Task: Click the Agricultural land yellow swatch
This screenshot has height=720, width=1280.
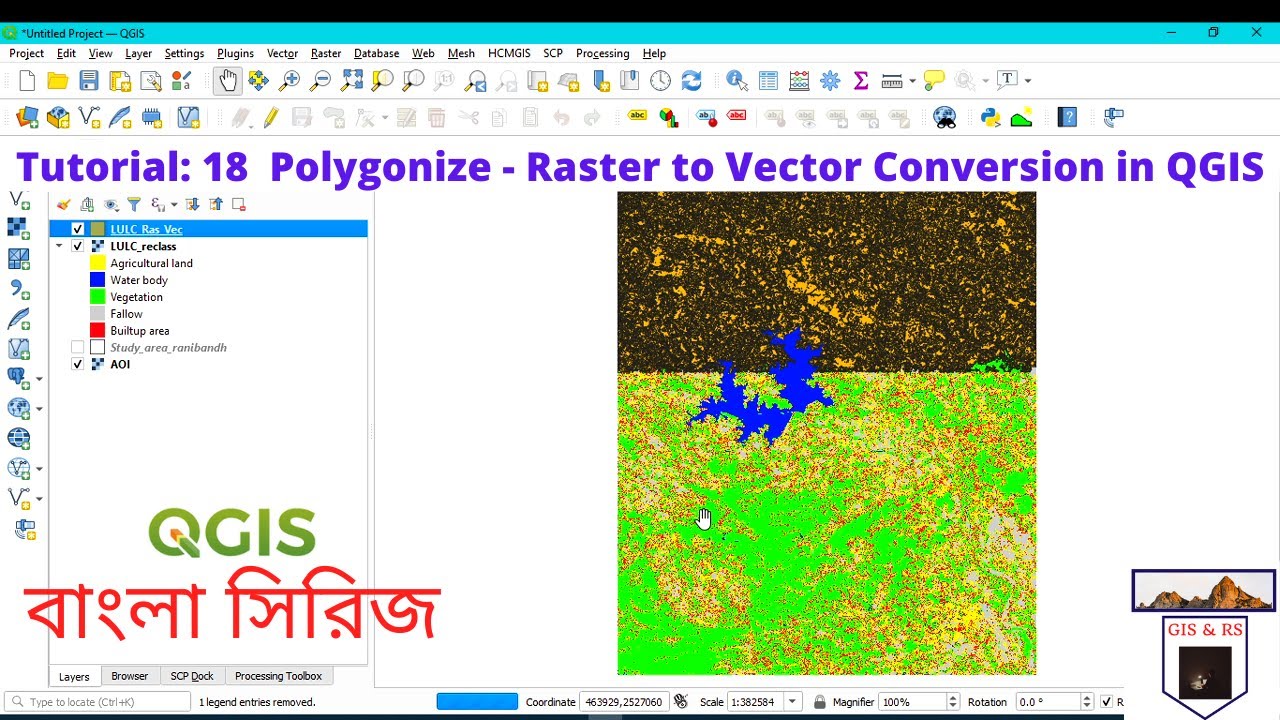Action: 97,263
